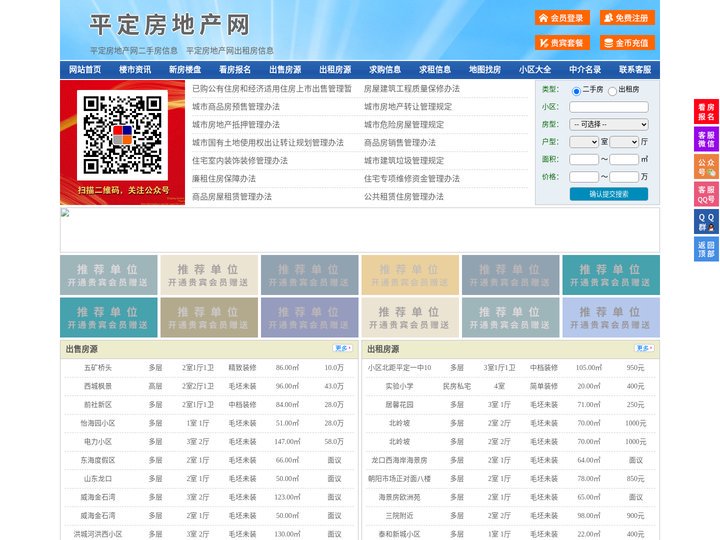Open the 海景房欧洲苑 rental listing
Viewport: 720px width, 540px height.
(x=399, y=497)
